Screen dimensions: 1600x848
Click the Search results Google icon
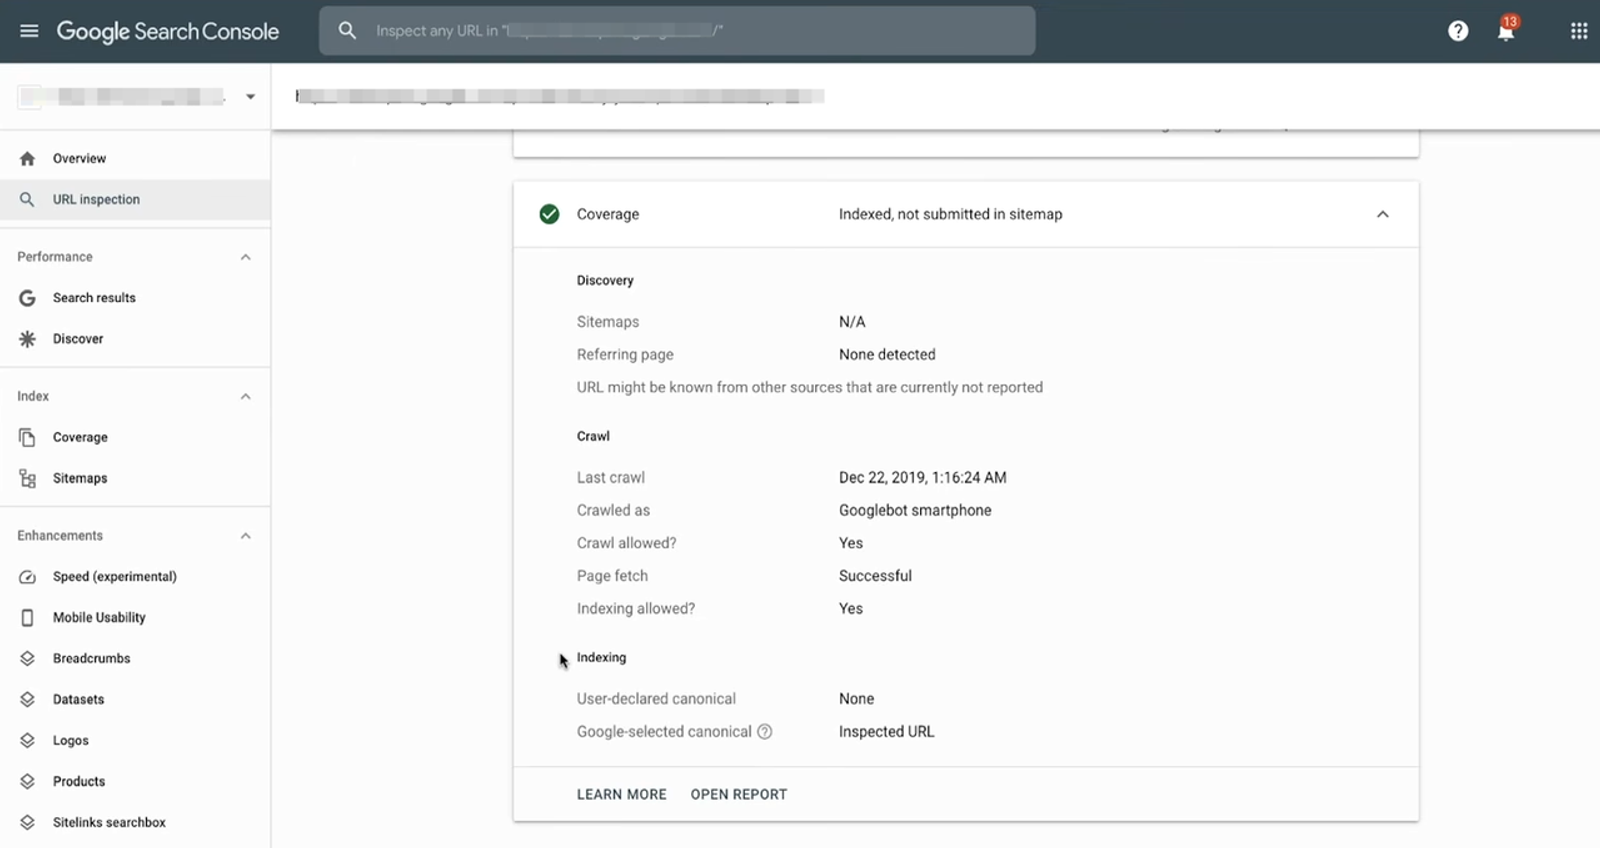coord(27,298)
